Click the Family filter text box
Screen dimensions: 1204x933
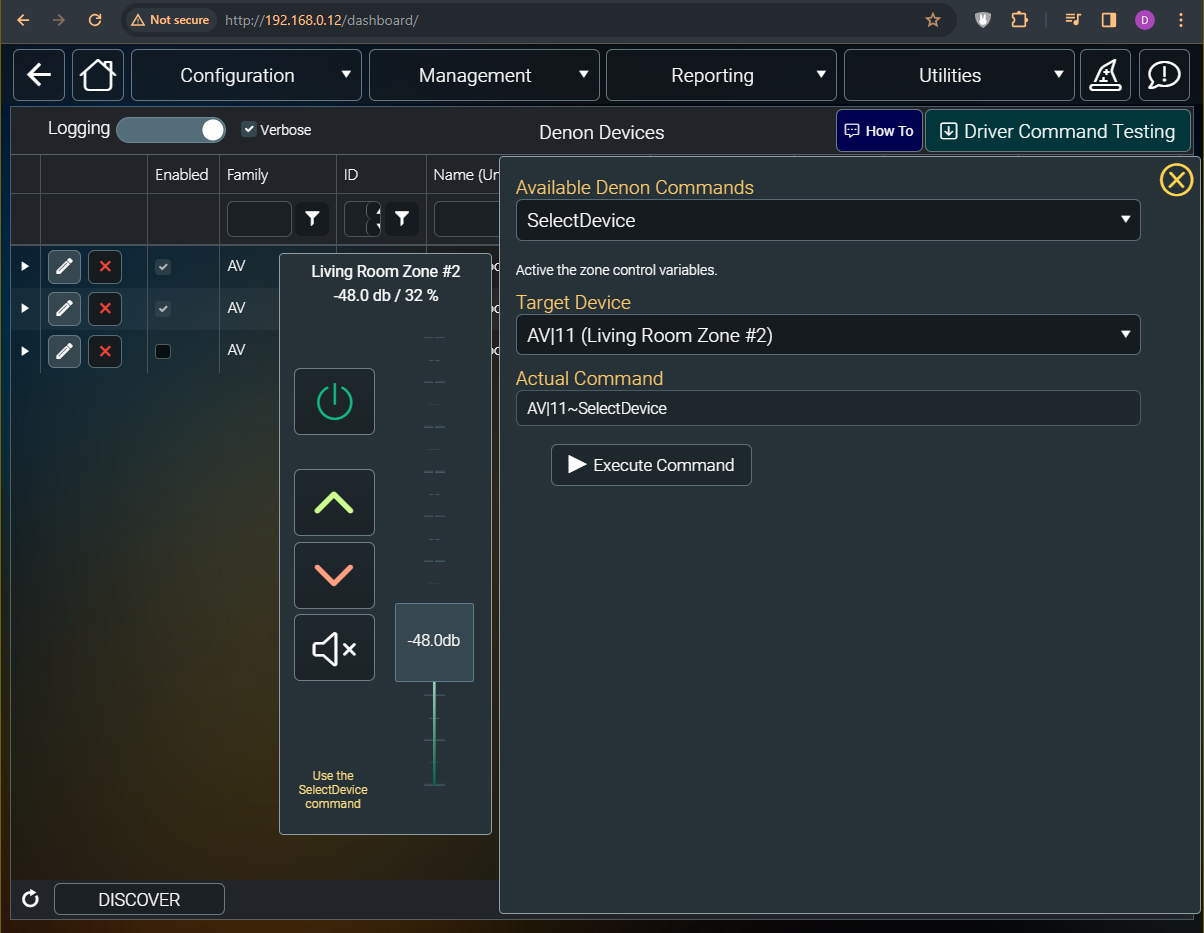pos(259,218)
